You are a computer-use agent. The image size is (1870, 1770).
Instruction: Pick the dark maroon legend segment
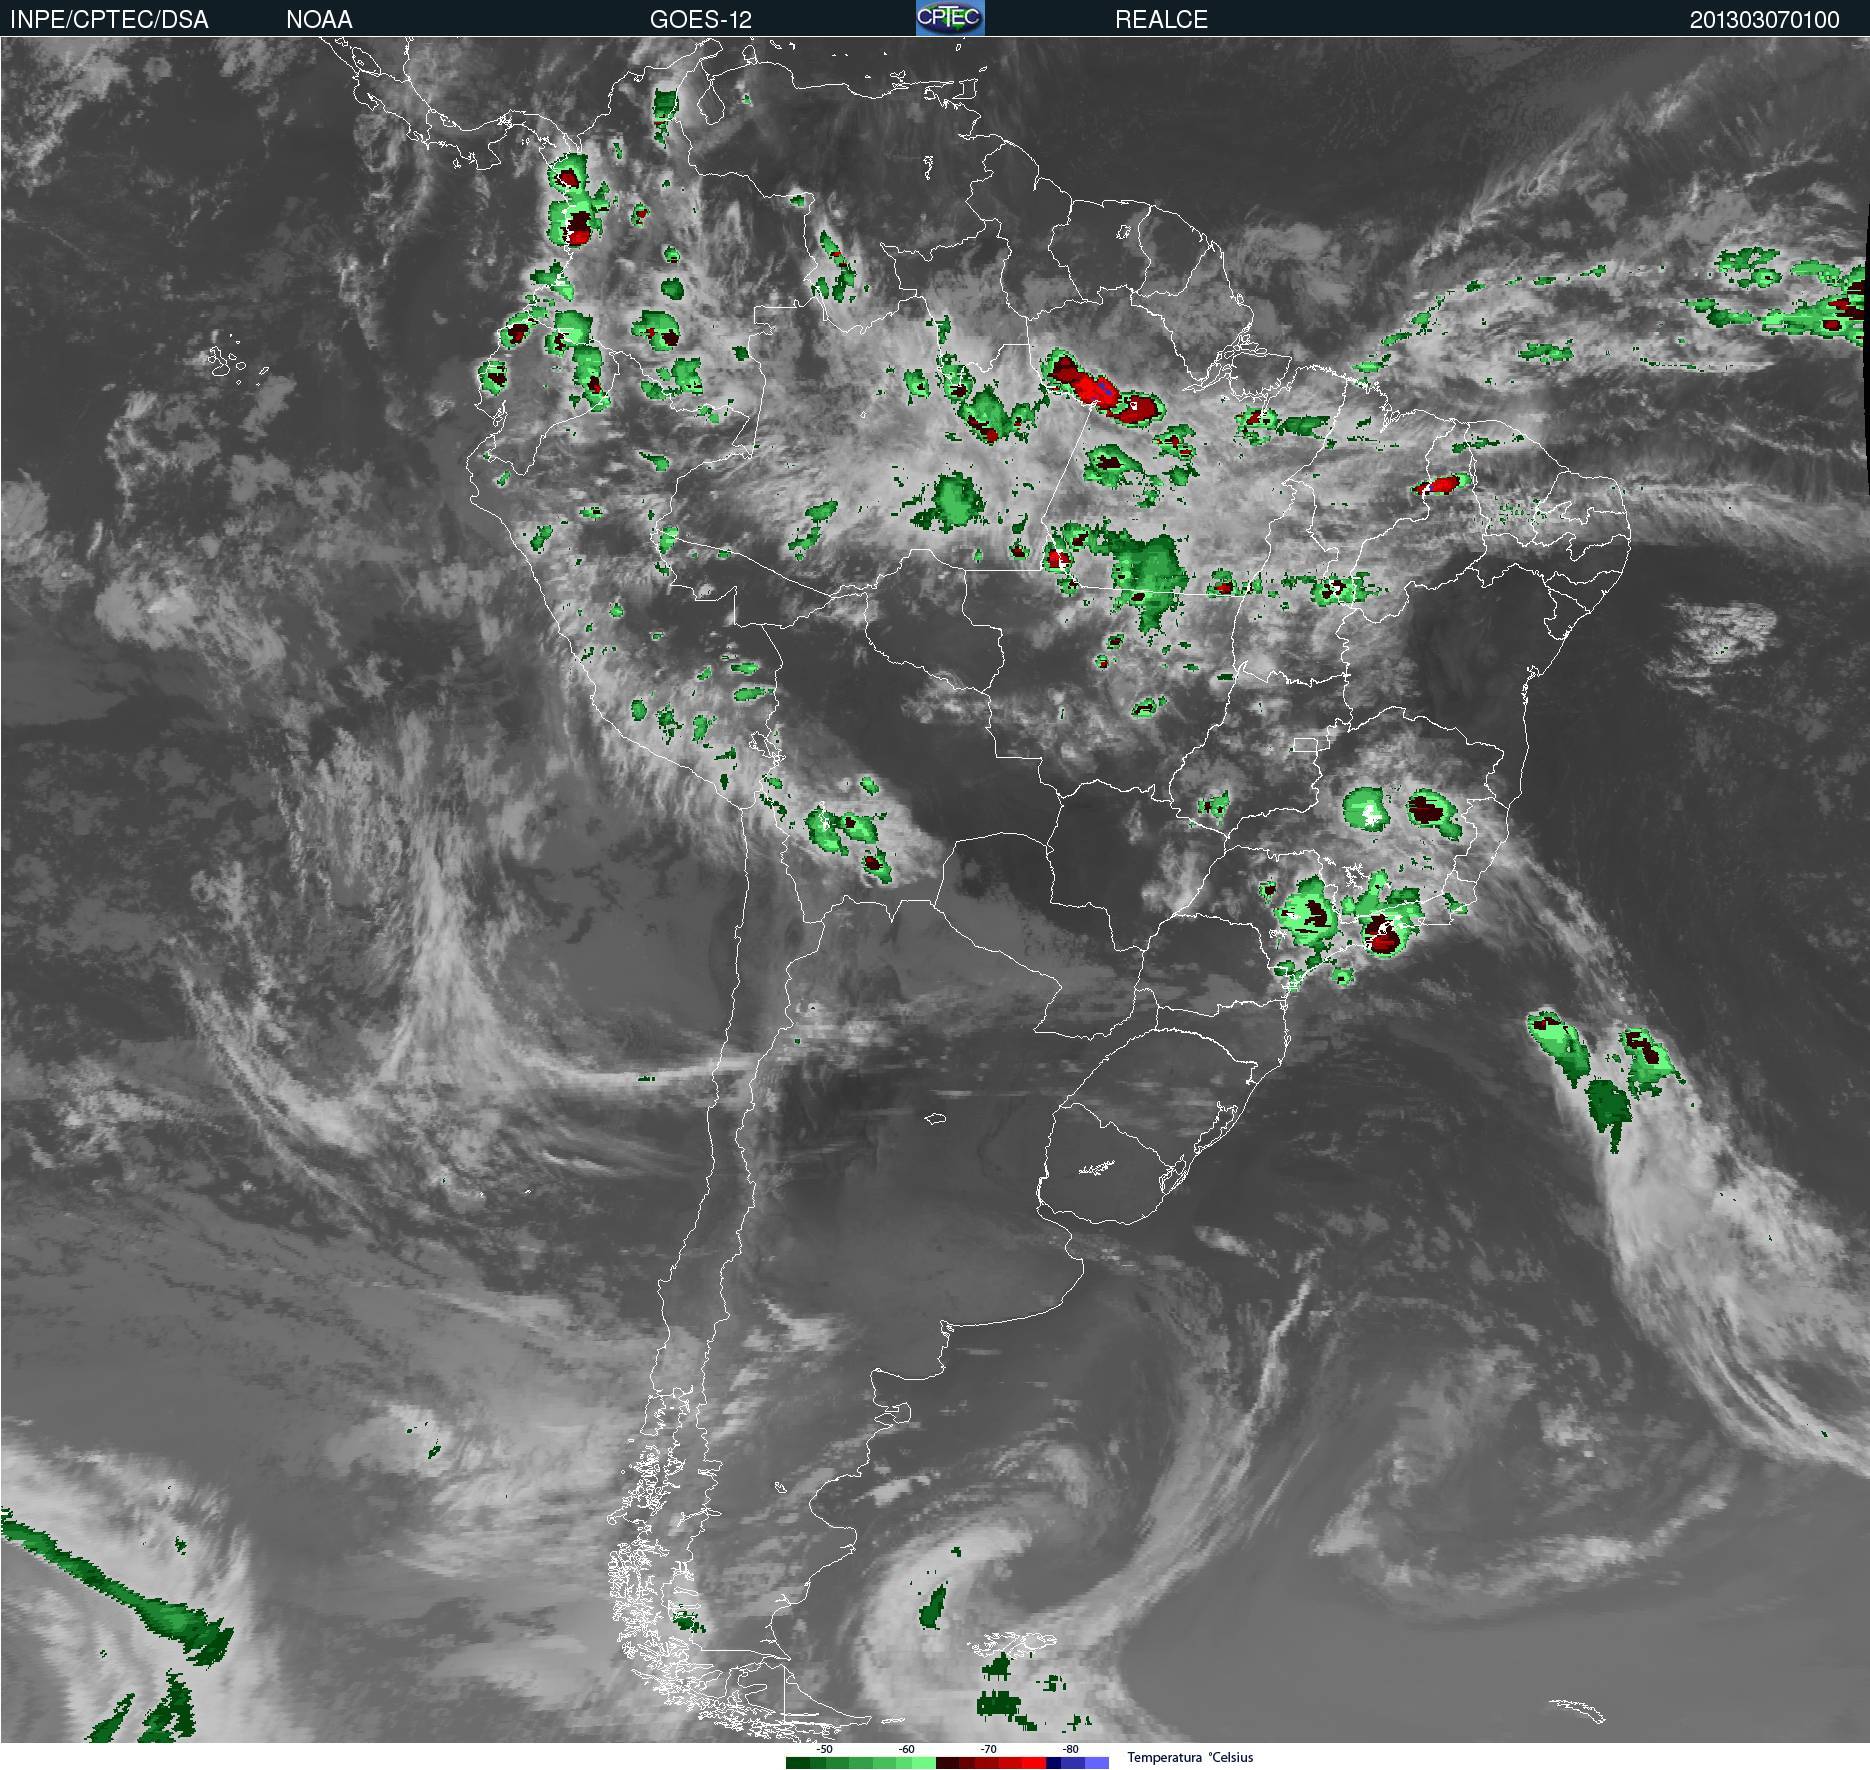pos(948,1763)
